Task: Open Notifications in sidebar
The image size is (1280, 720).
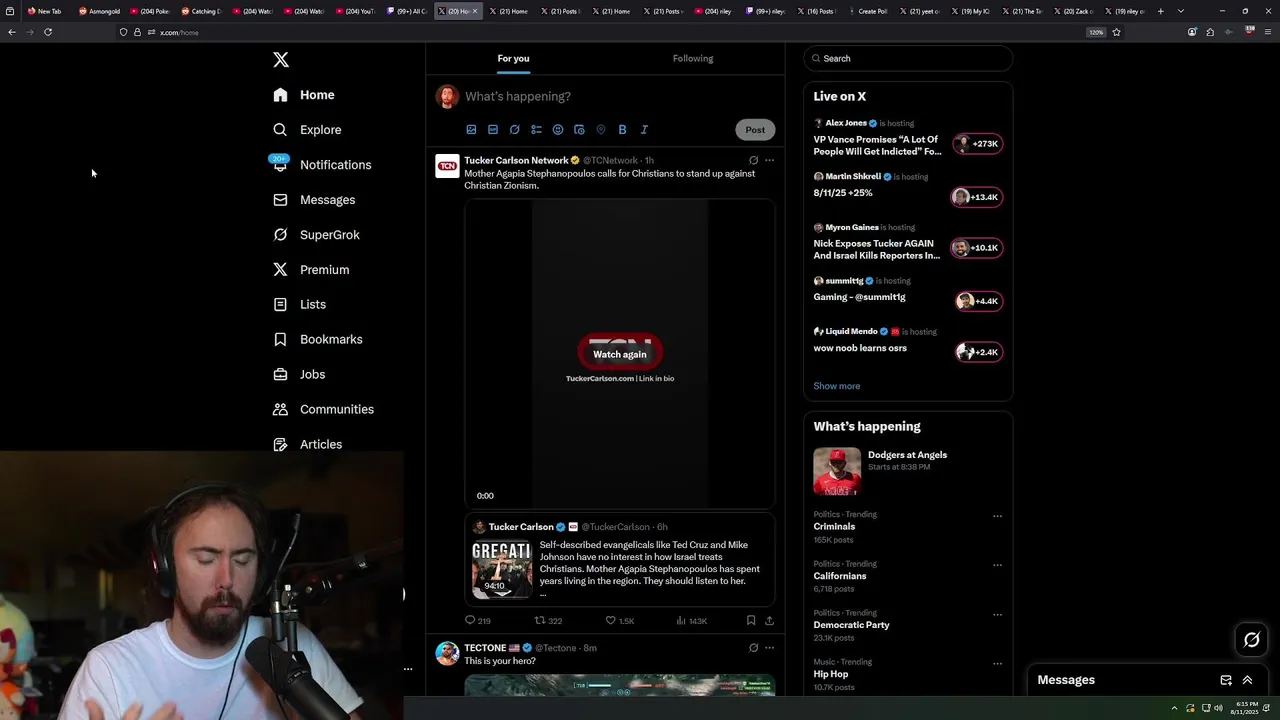Action: [x=321, y=165]
